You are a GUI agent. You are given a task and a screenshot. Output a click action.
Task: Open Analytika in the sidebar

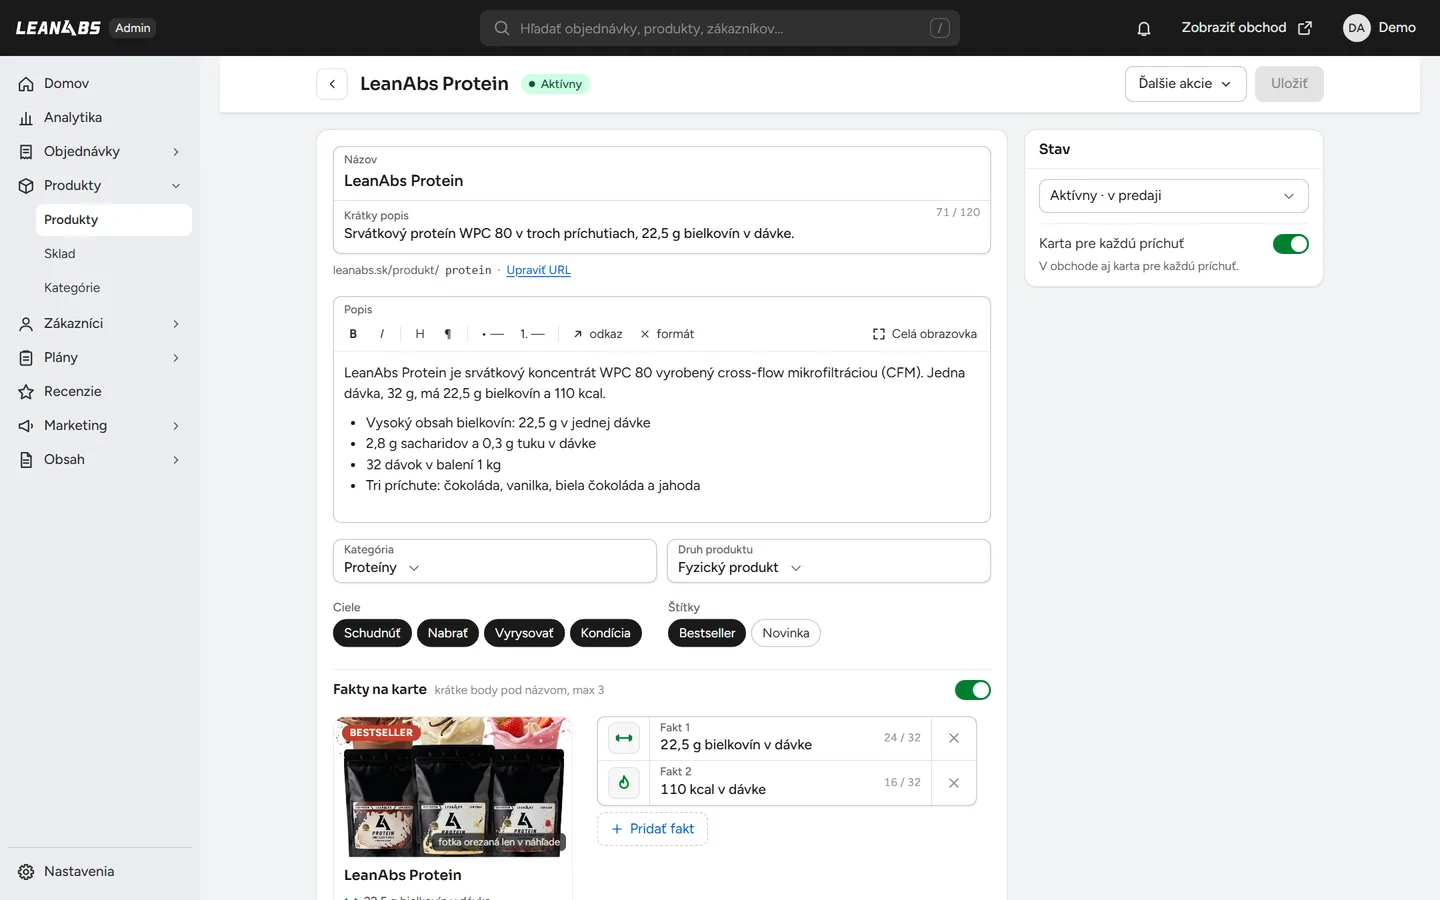pyautogui.click(x=100, y=118)
